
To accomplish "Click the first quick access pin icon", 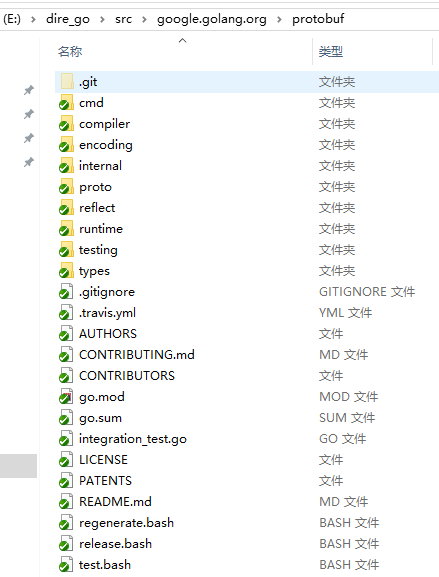I will [x=29, y=90].
